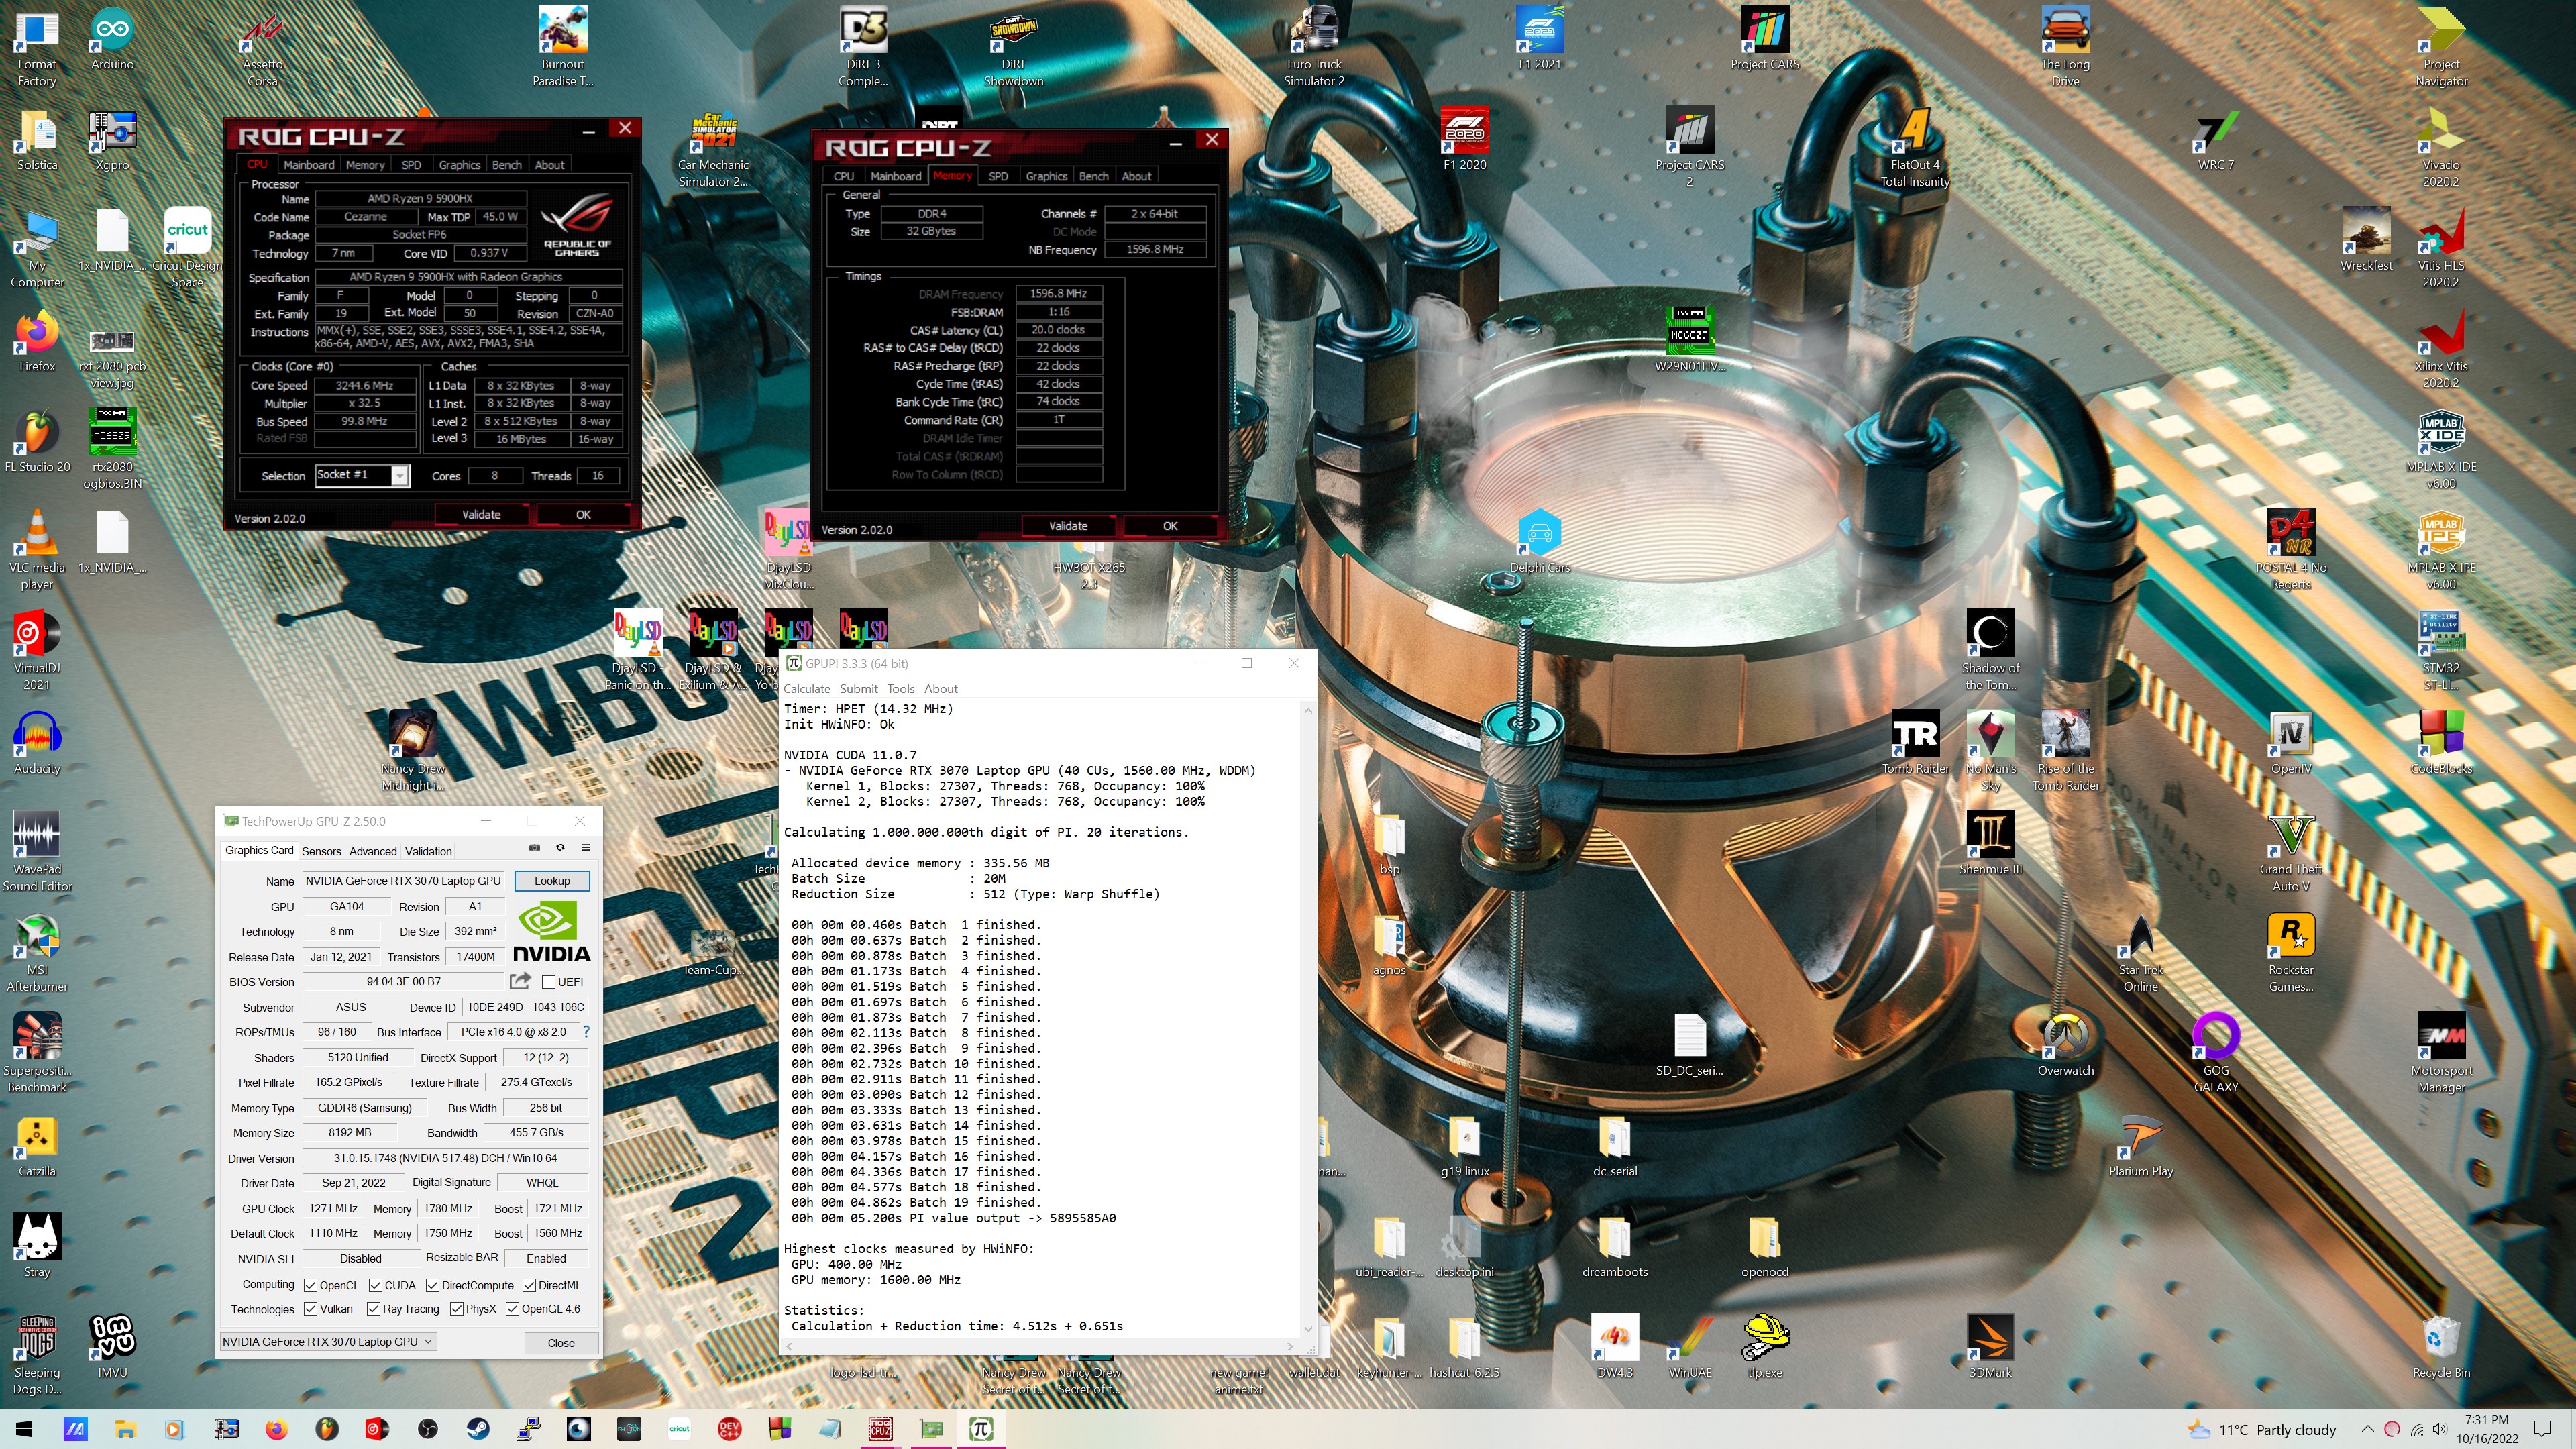Click GPUPI vertical scrollbar down arrow

(1308, 1329)
